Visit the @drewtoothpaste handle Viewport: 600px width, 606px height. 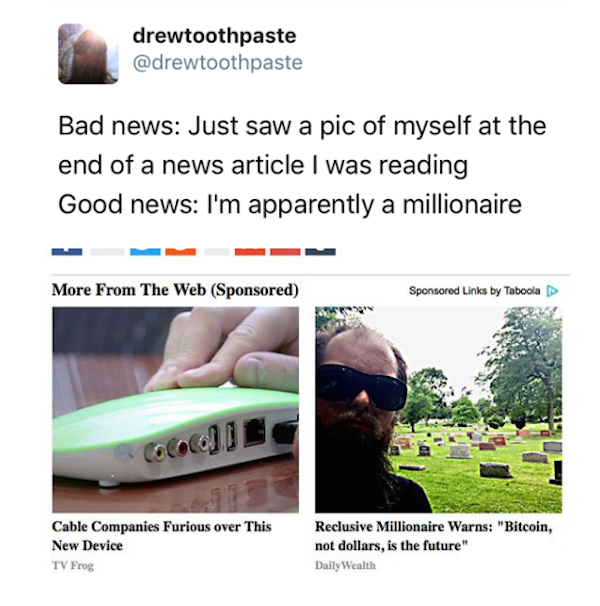click(218, 63)
